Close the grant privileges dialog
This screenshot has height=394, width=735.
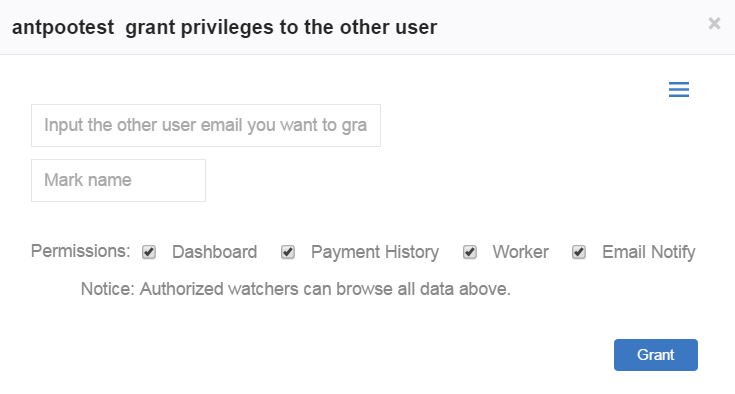(x=714, y=23)
